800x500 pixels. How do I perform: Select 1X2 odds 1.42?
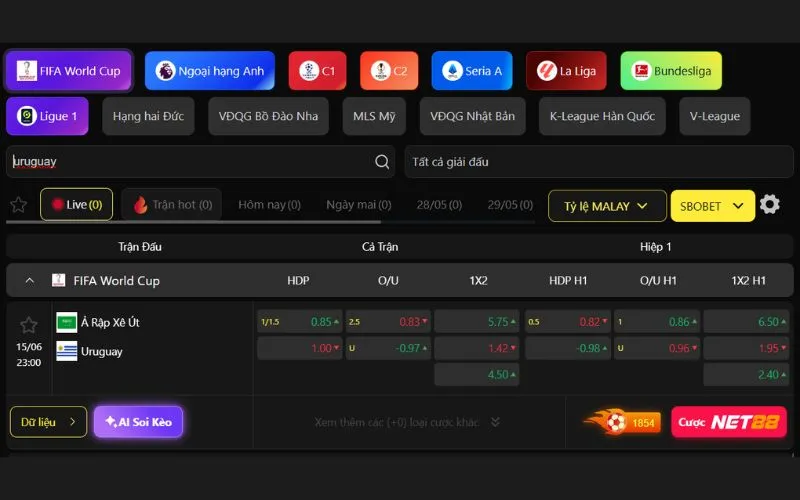click(x=477, y=348)
